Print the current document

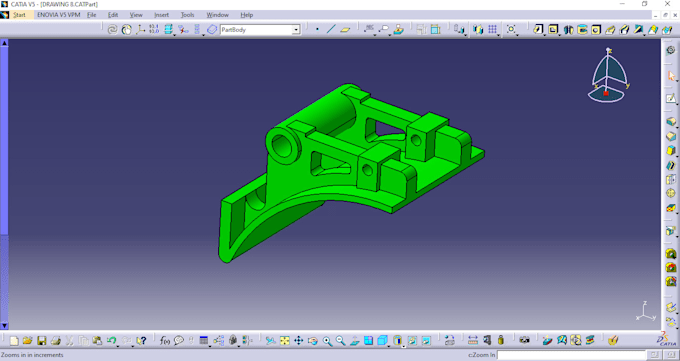click(56, 341)
